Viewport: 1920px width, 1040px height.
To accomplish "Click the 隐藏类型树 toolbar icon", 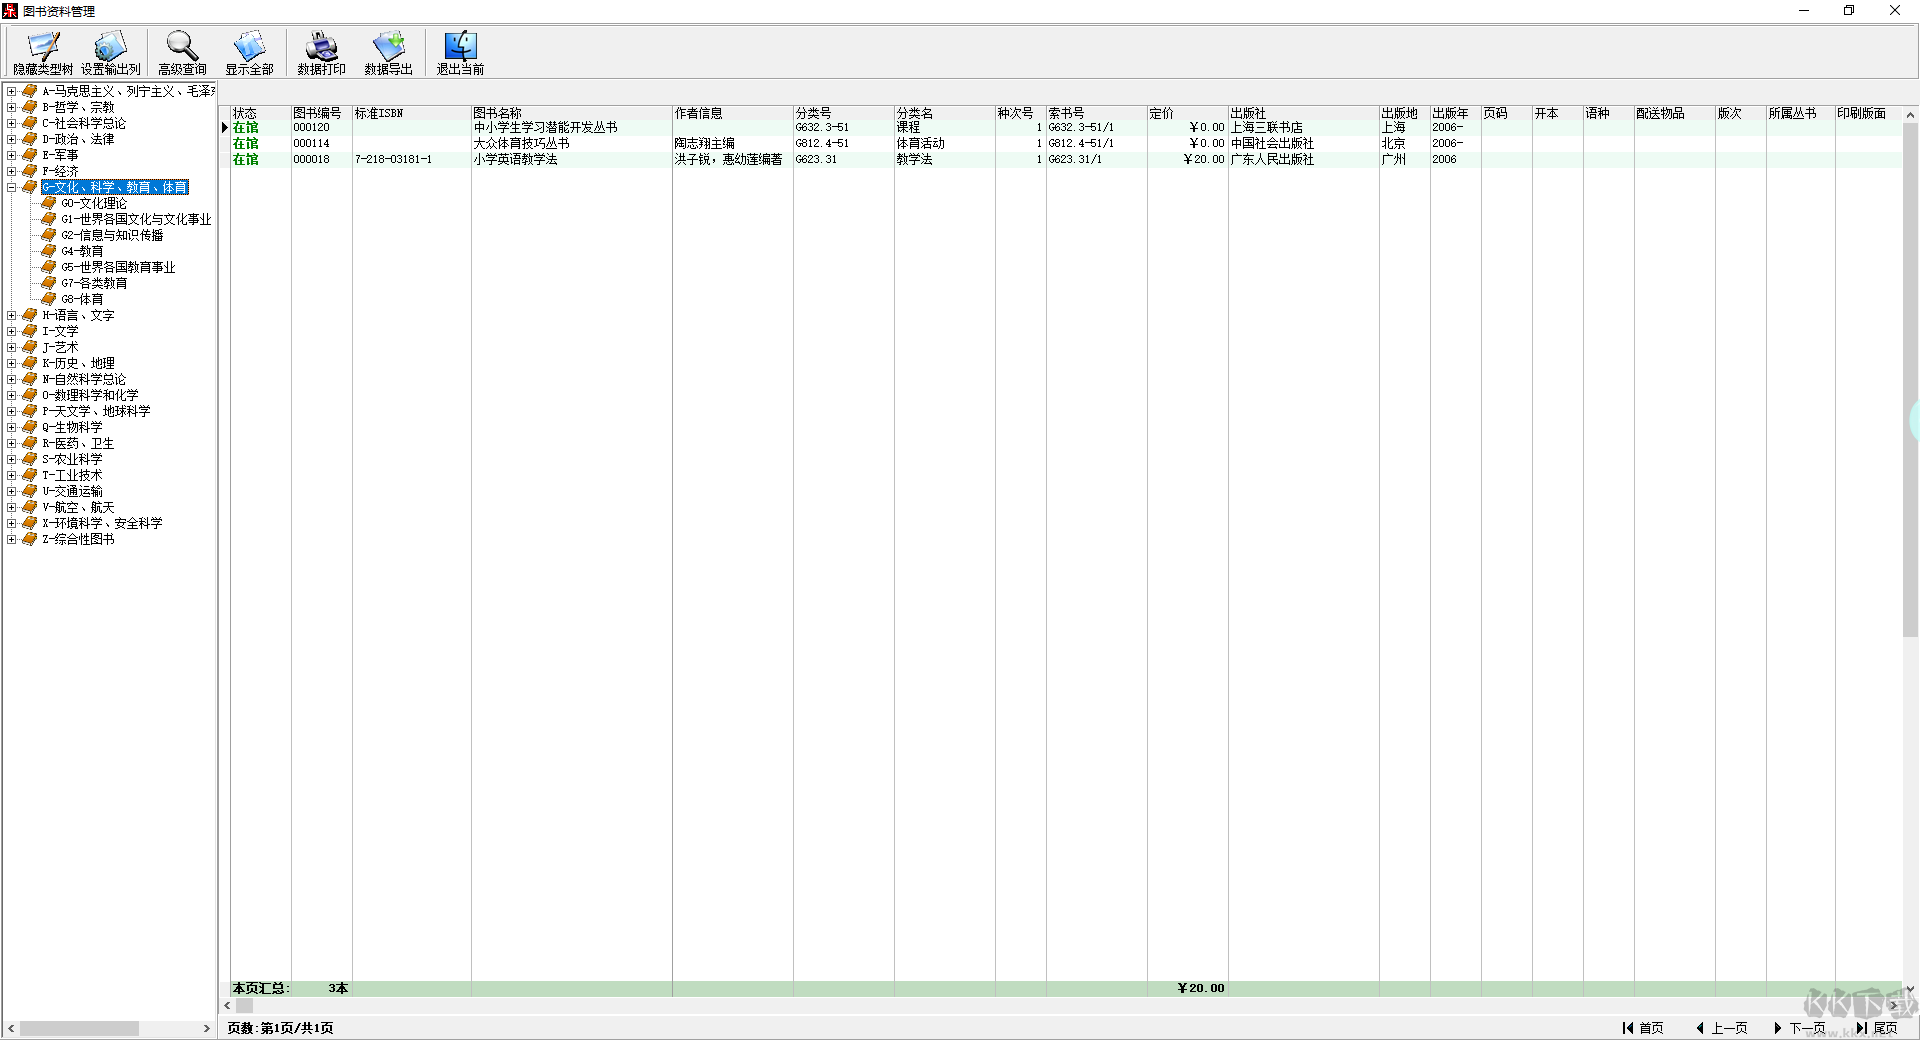I will 43,53.
